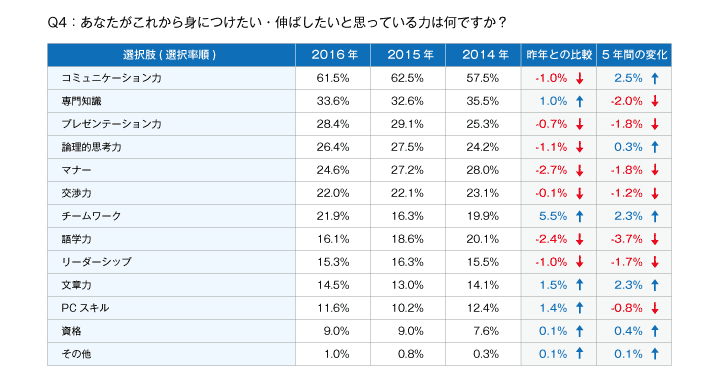Image resolution: width=717 pixels, height=384 pixels.
Task: Click the Q4 question title text
Action: (x=277, y=22)
